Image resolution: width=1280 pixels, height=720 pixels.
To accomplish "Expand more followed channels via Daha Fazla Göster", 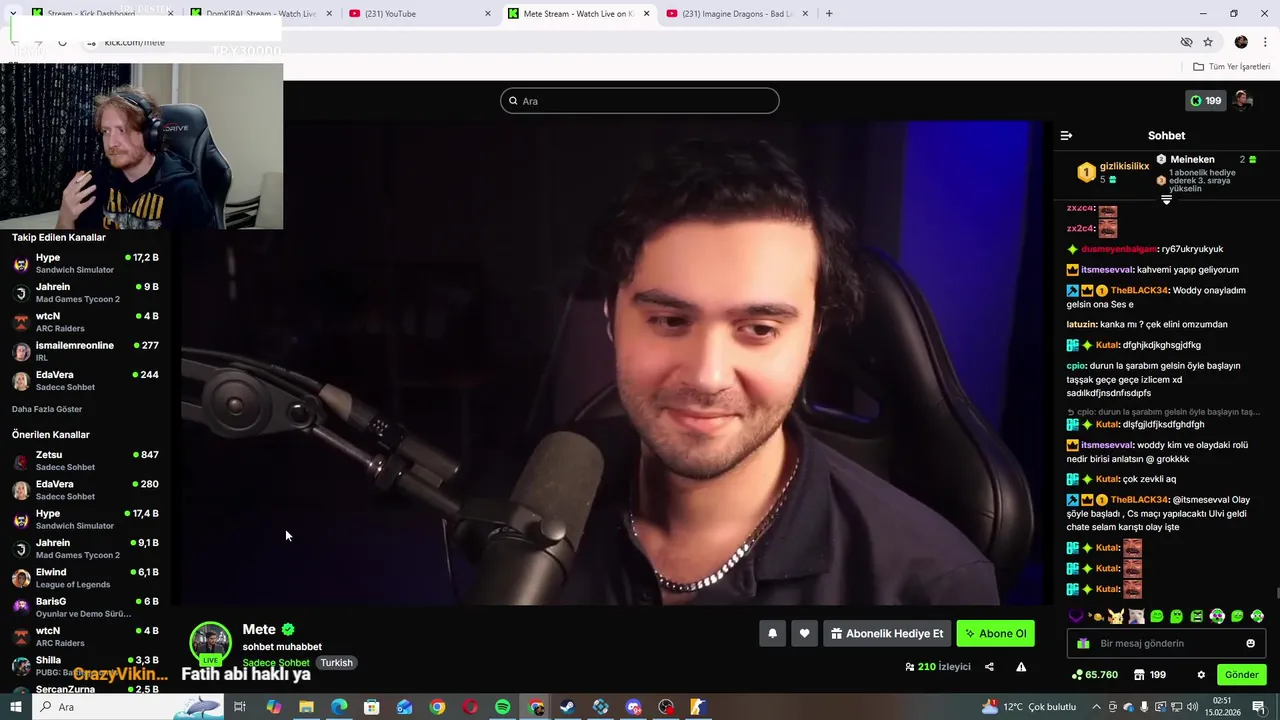I will point(47,409).
